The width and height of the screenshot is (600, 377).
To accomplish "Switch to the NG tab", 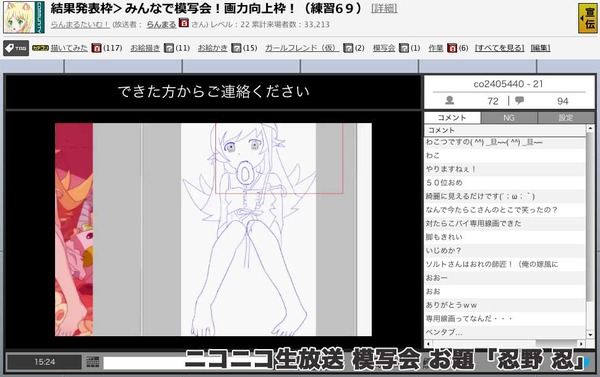I will 509,118.
